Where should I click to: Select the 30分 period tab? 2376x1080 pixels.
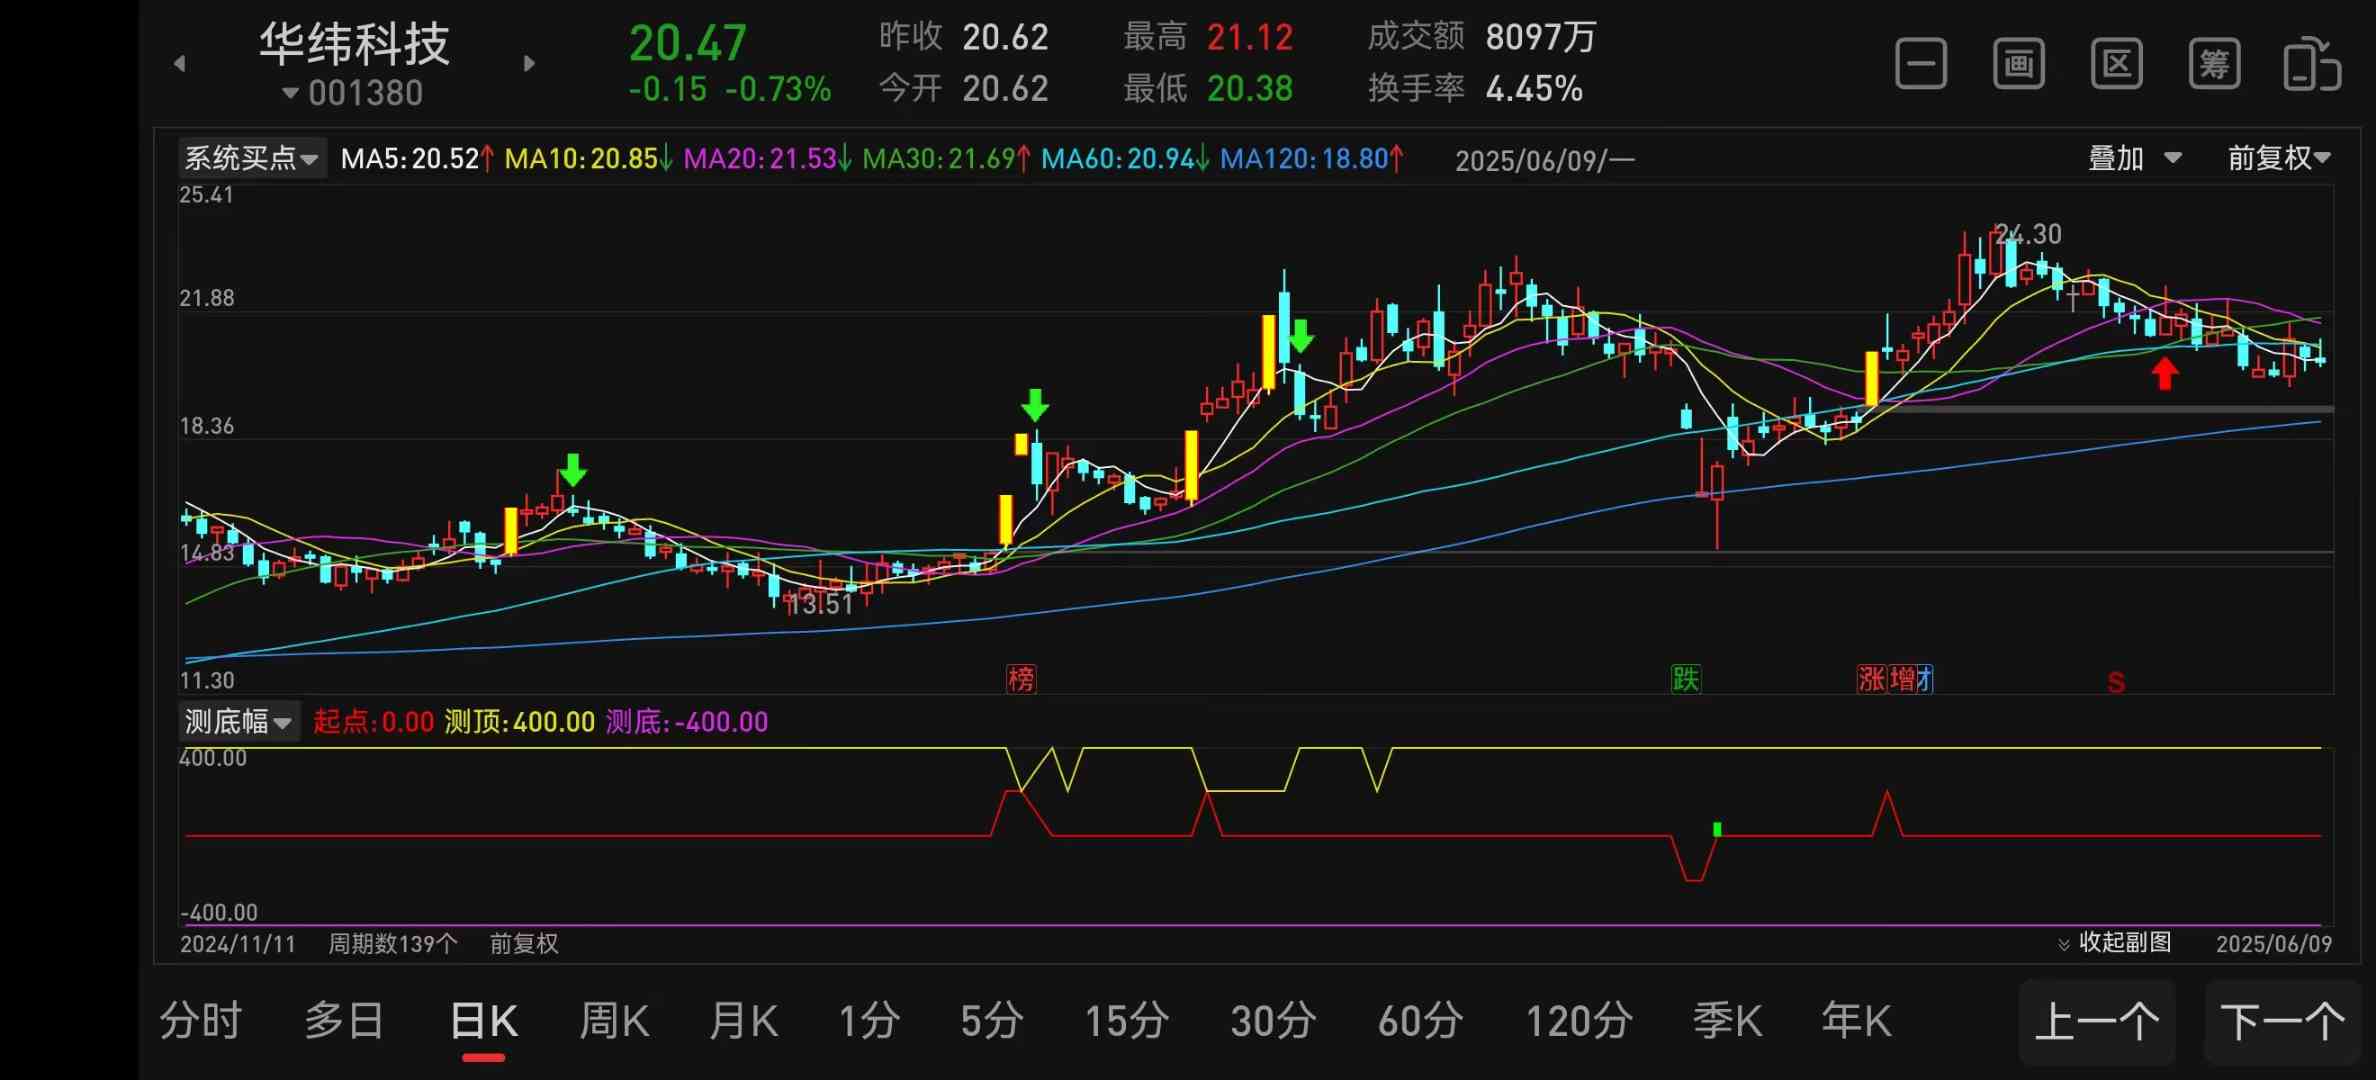coord(1273,1021)
